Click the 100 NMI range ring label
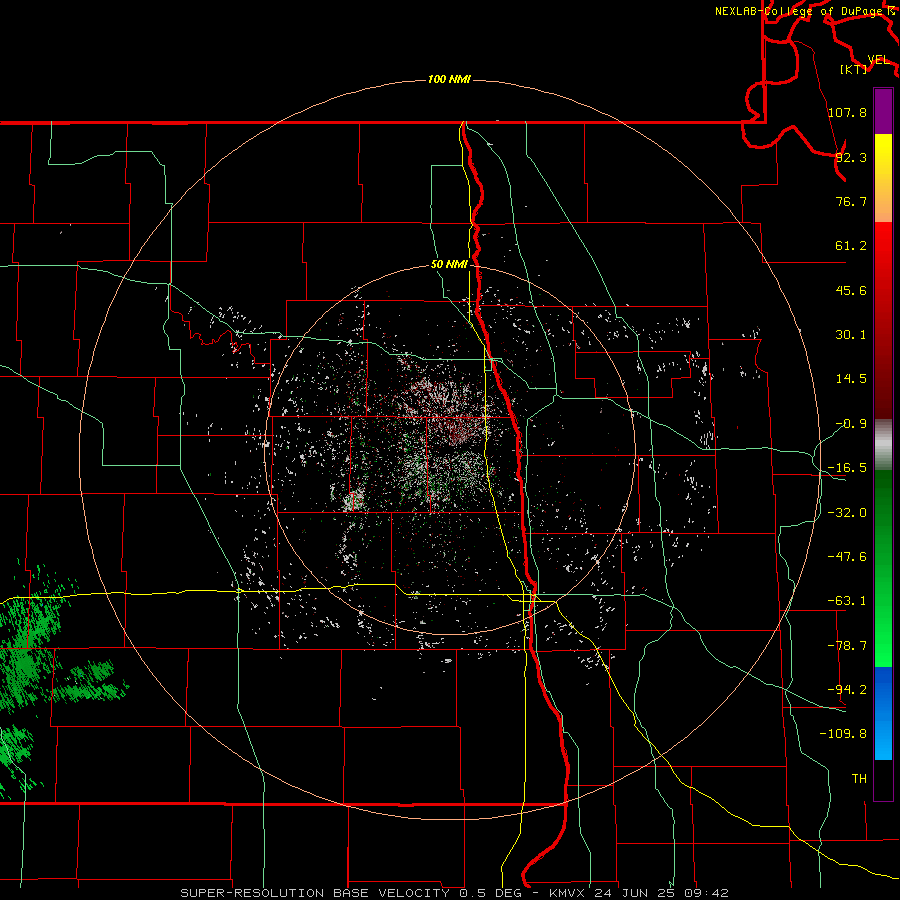Viewport: 900px width, 900px height. [449, 79]
